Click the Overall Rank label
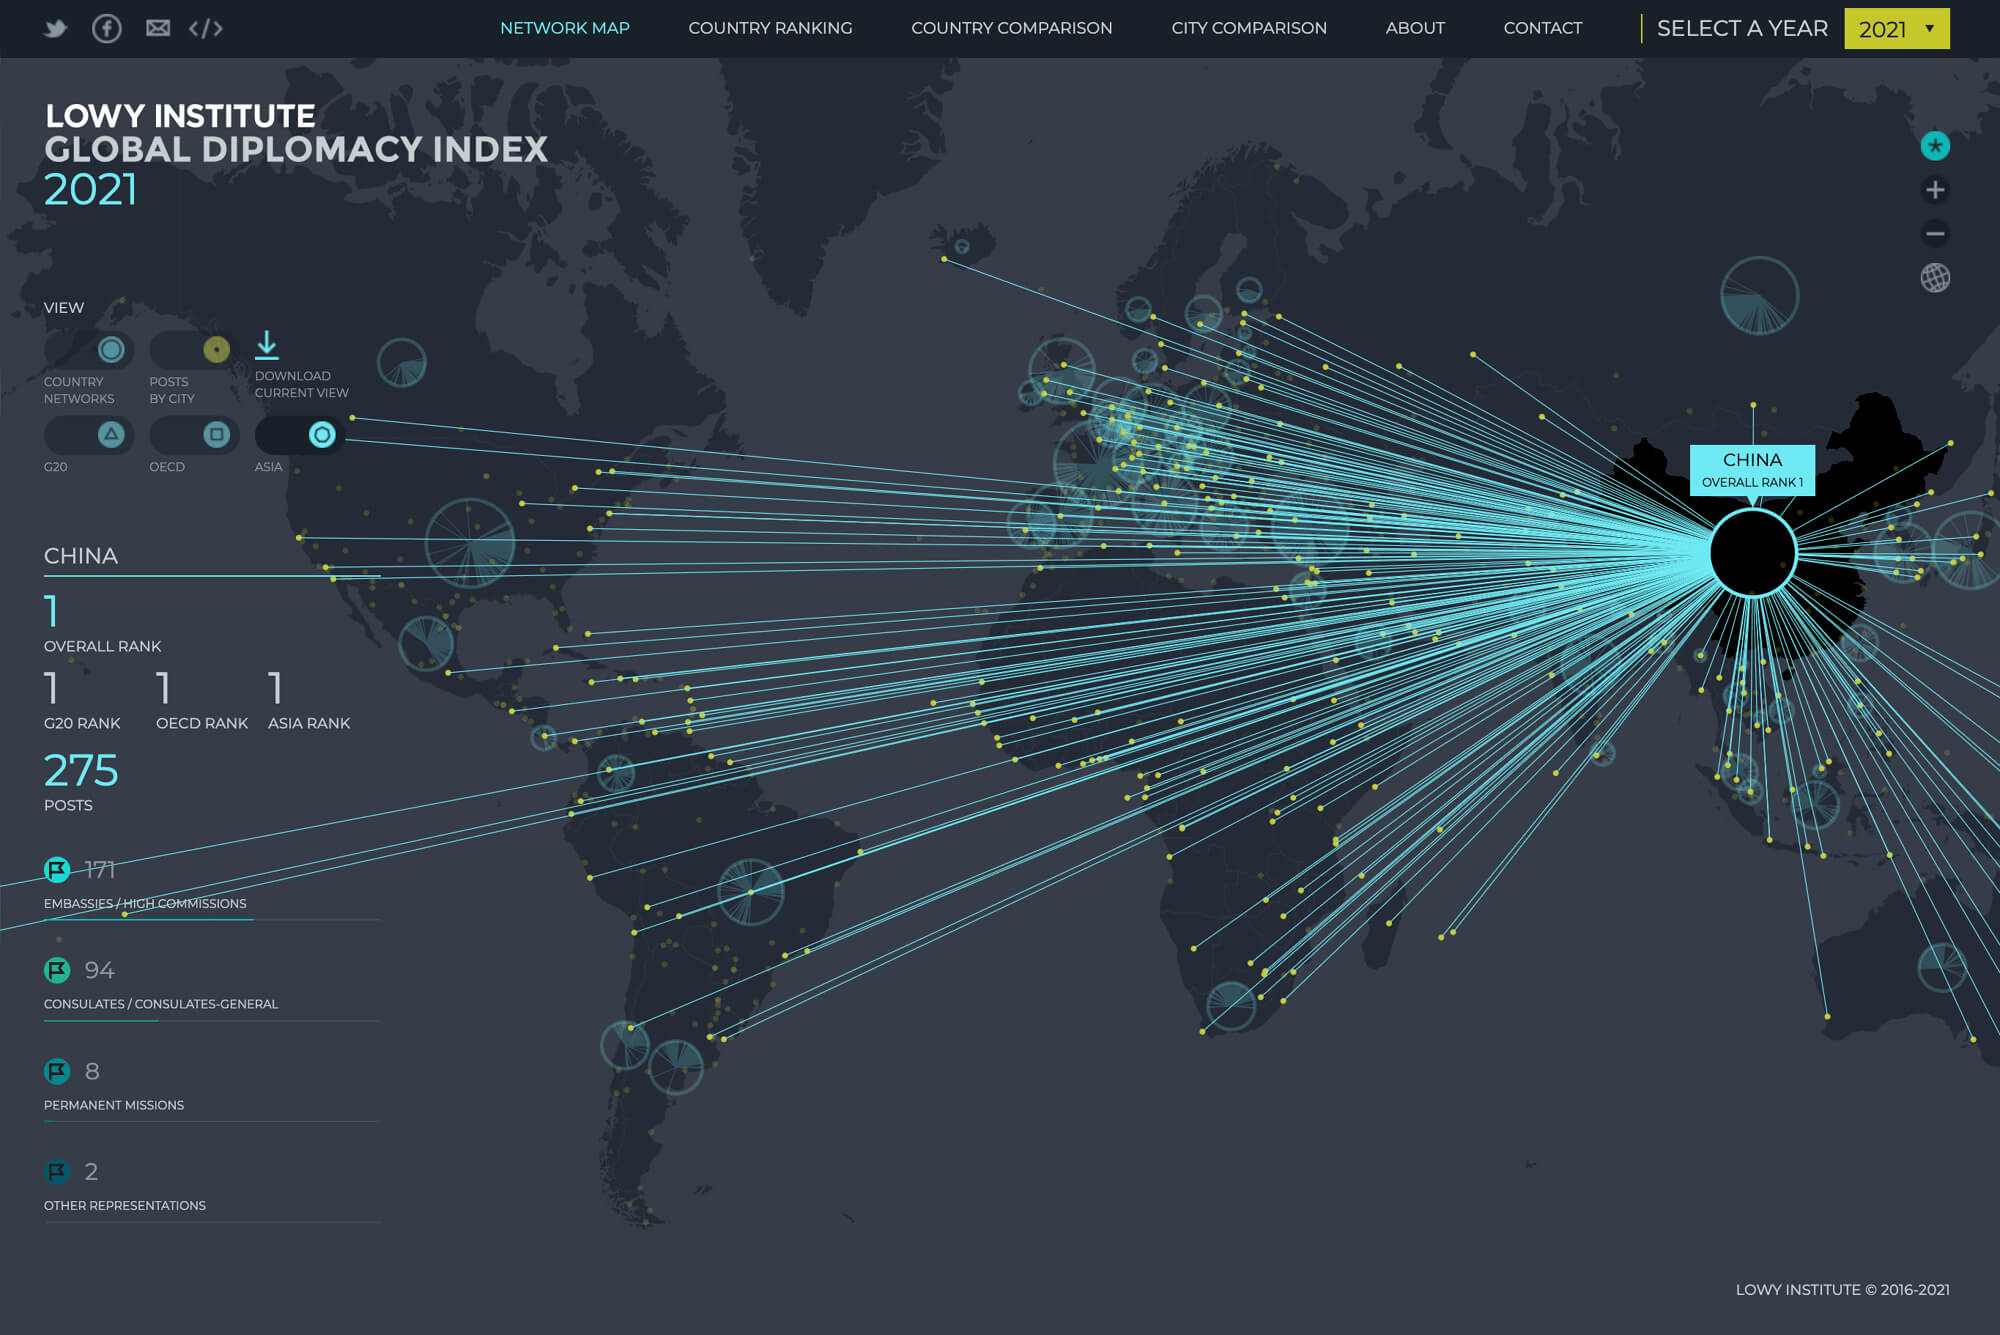This screenshot has width=2000, height=1335. 102,646
